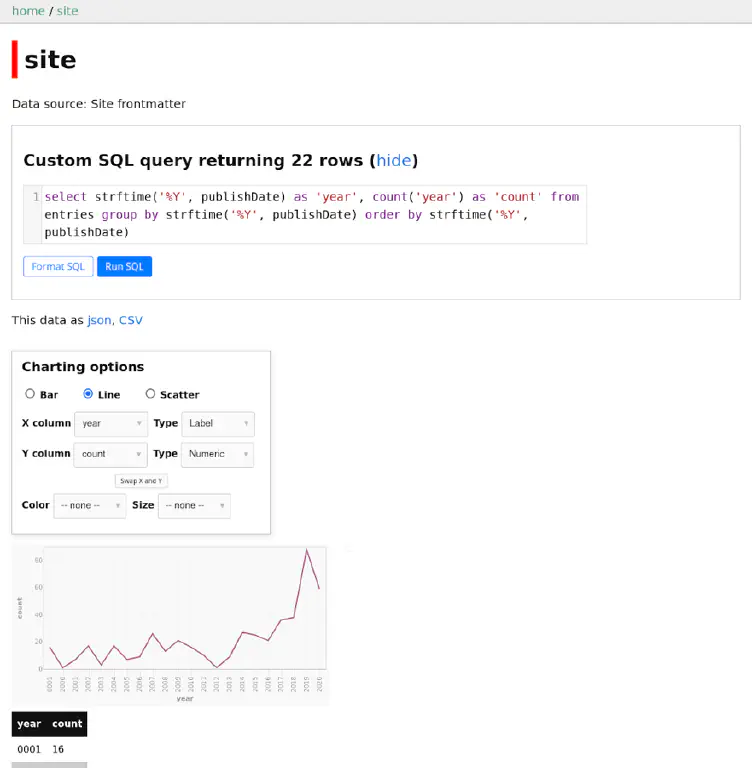Viewport: 752px width, 768px height.
Task: Go to home breadcrumb link
Action: click(x=28, y=10)
